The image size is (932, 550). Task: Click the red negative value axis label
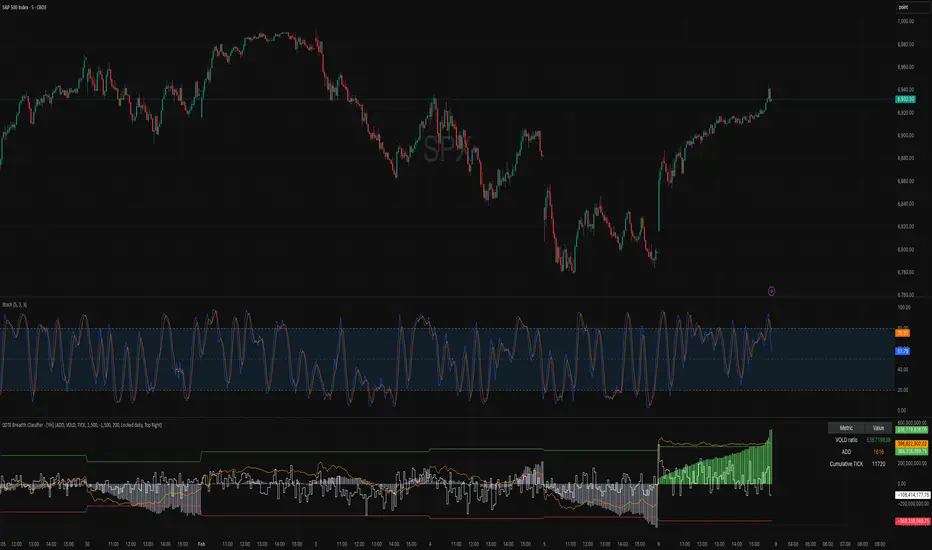pos(913,521)
